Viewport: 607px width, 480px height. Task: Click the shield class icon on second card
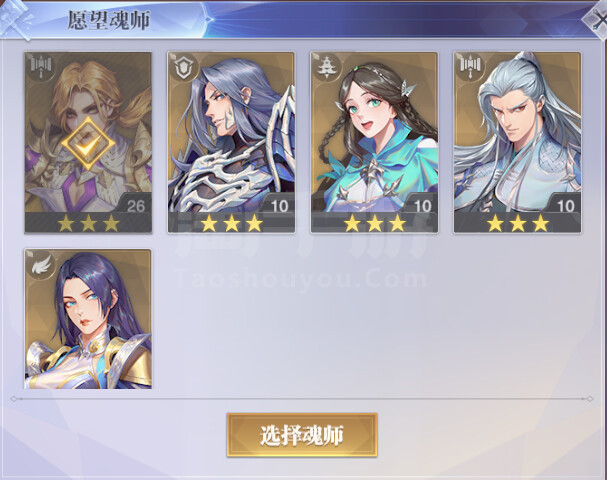184,68
